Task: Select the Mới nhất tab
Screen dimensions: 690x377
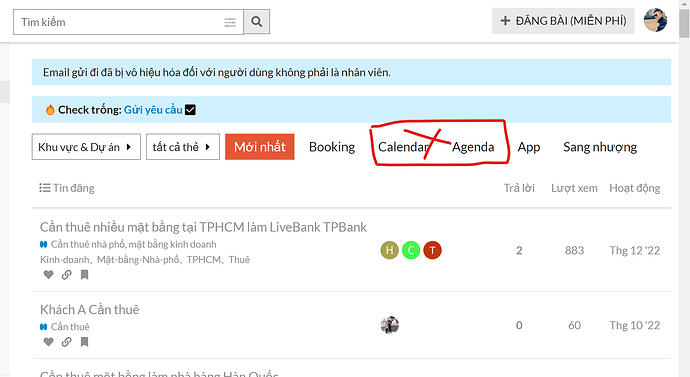Action: click(260, 147)
